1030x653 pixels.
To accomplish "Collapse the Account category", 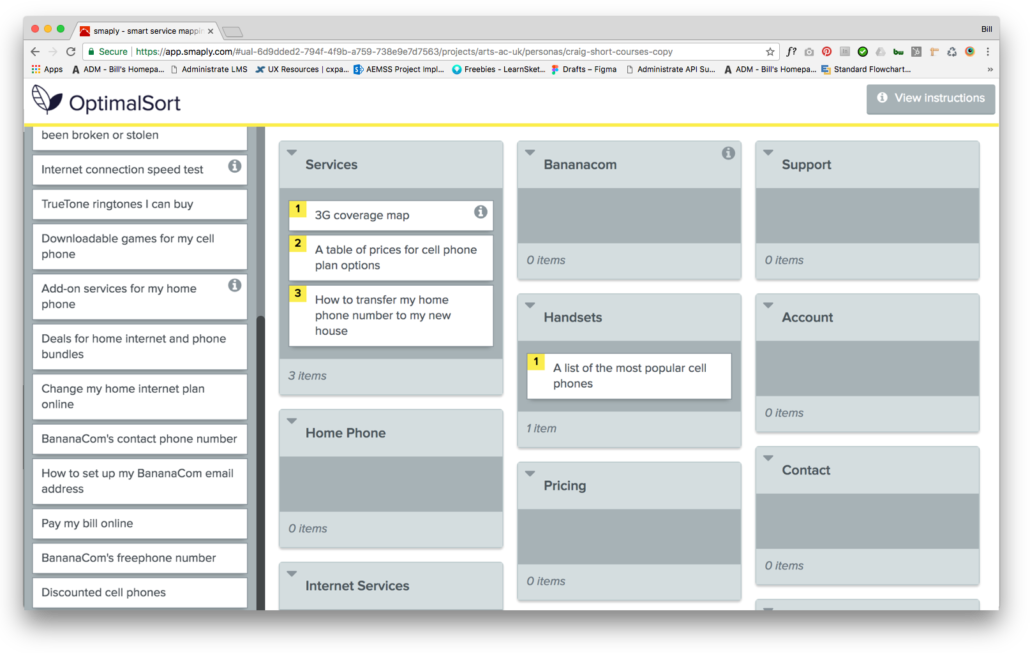I will click(x=768, y=305).
